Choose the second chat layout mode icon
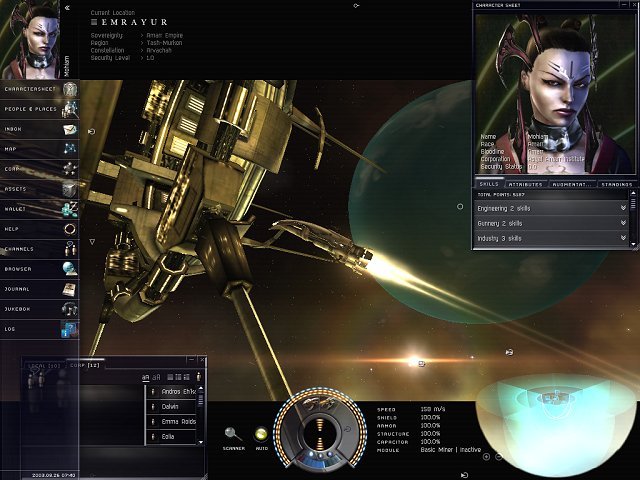Viewport: 640px width, 480px height. coord(178,377)
